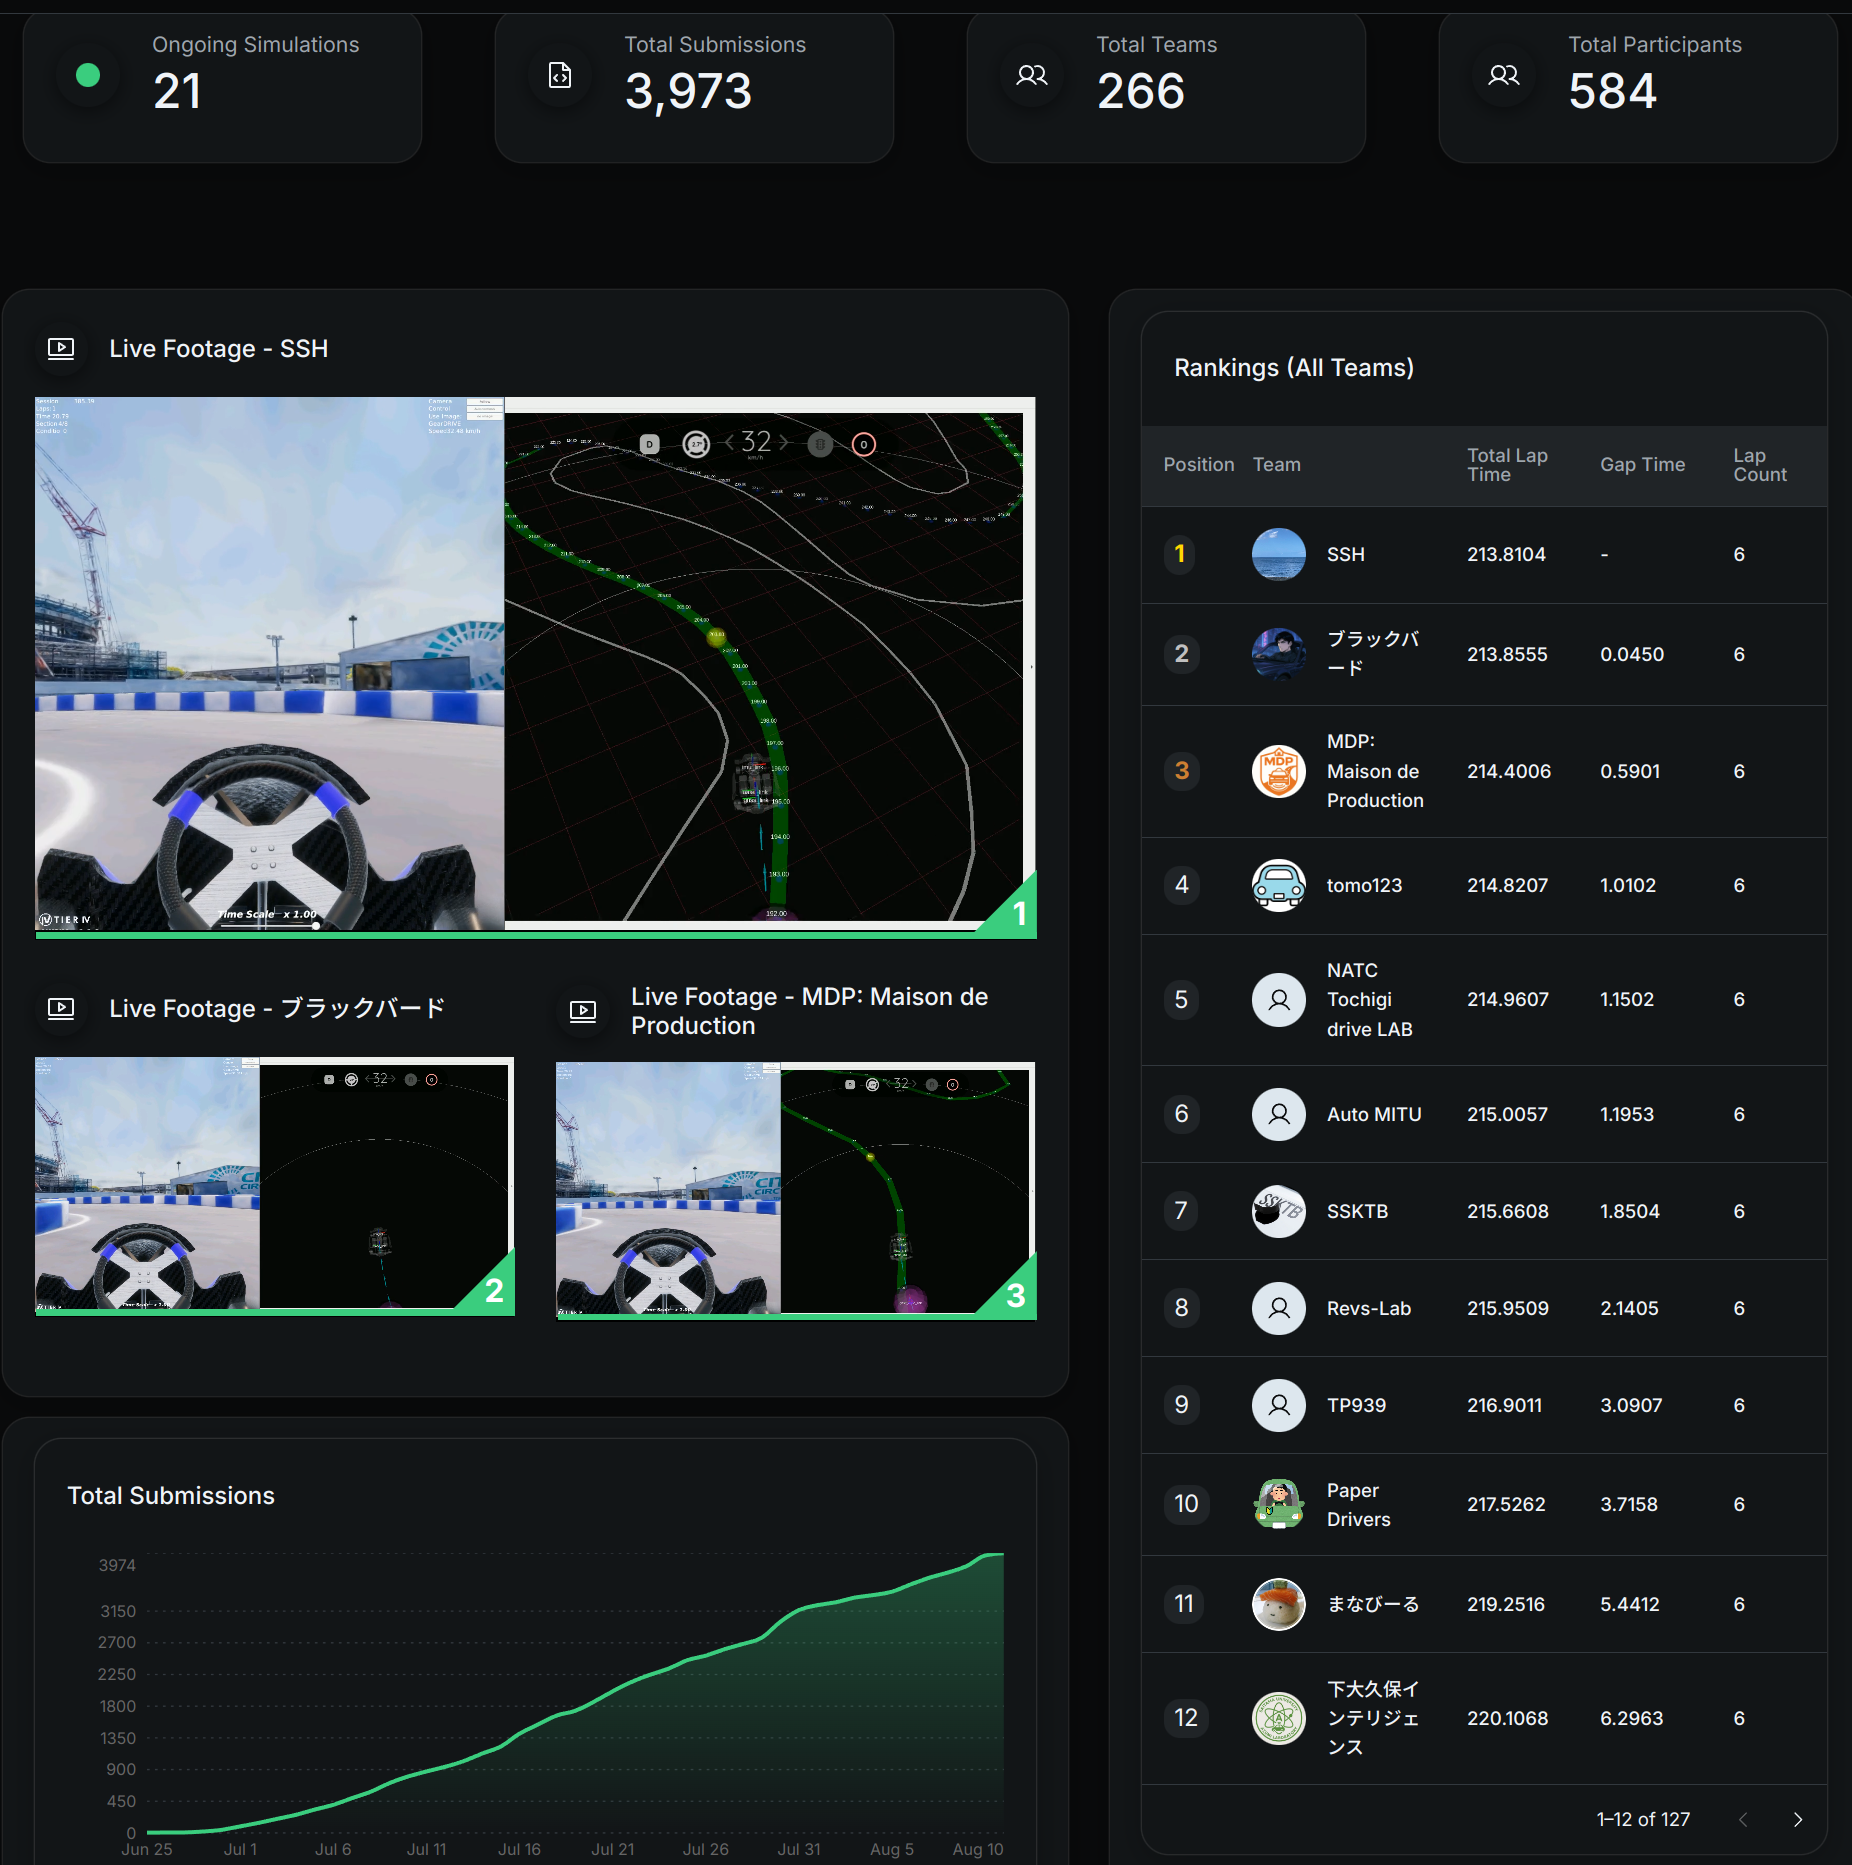This screenshot has width=1852, height=1865.
Task: Select the SSKTB team name in rankings
Action: click(1357, 1211)
